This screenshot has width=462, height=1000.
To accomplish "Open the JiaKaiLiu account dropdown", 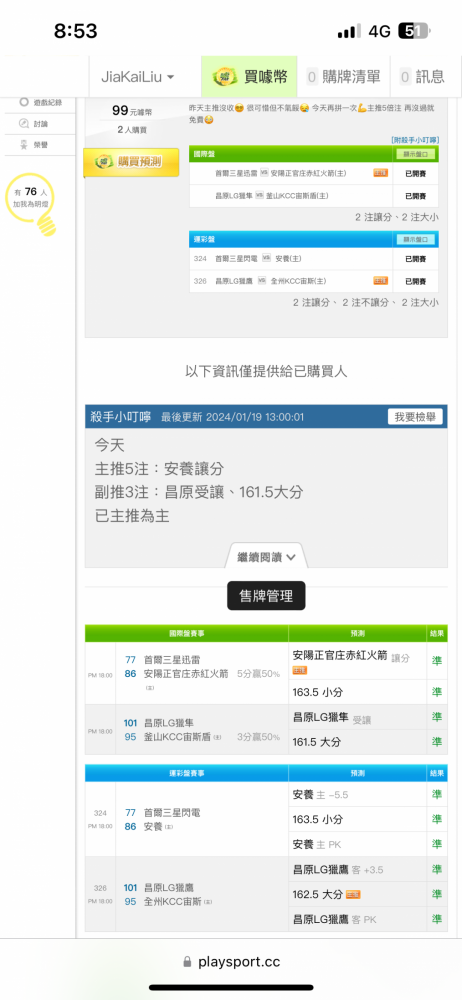I will pos(138,77).
